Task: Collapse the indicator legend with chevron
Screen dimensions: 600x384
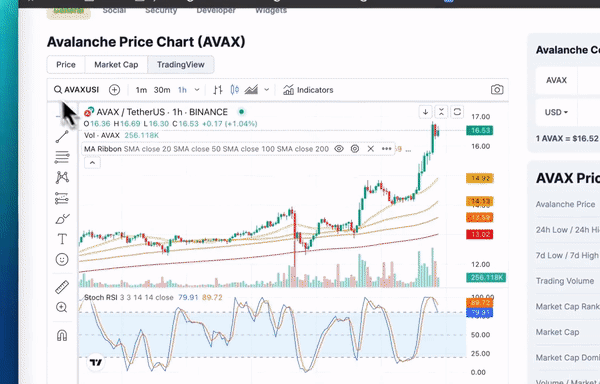Action: [92, 163]
